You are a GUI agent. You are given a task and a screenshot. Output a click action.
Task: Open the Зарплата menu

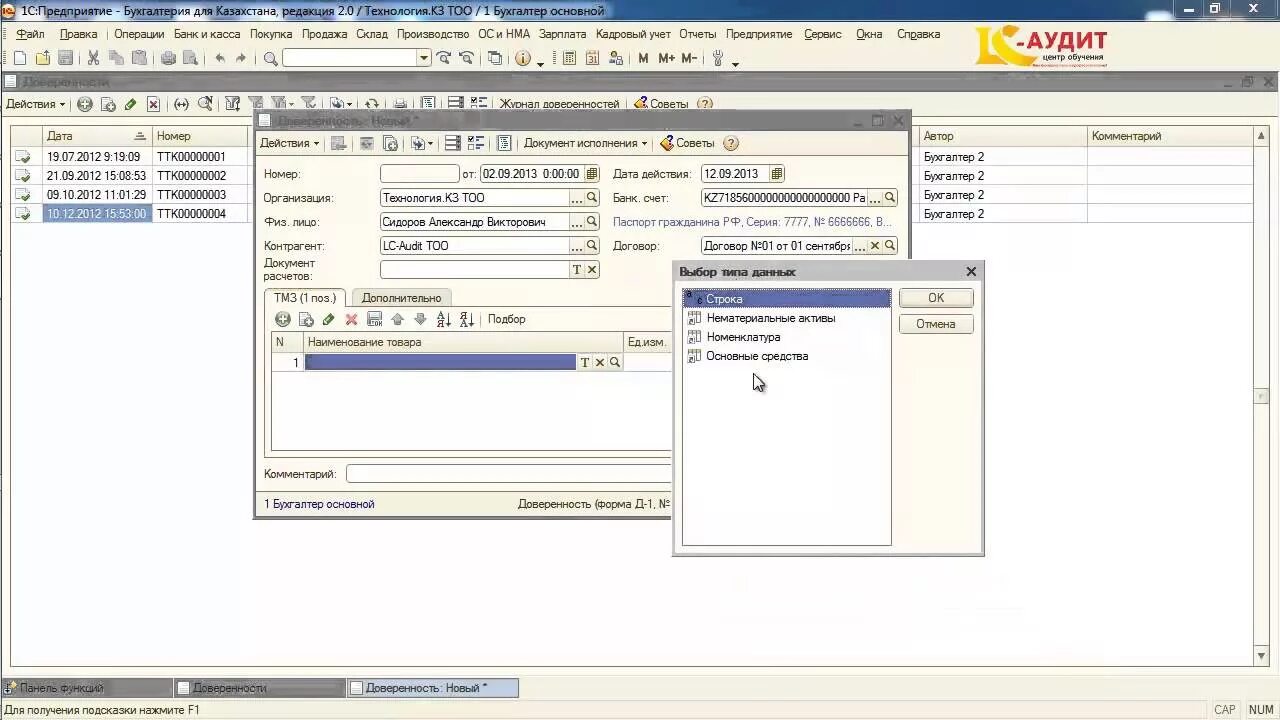562,34
